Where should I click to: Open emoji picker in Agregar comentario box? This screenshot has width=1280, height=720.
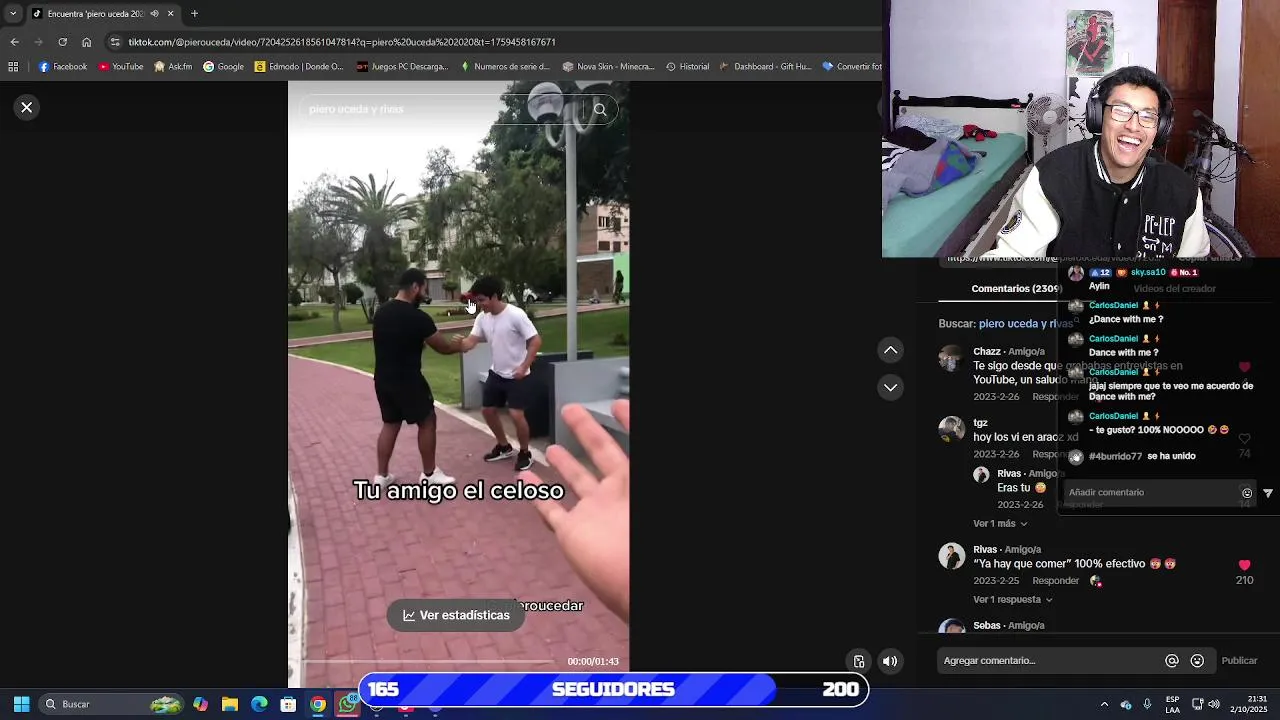click(x=1197, y=660)
